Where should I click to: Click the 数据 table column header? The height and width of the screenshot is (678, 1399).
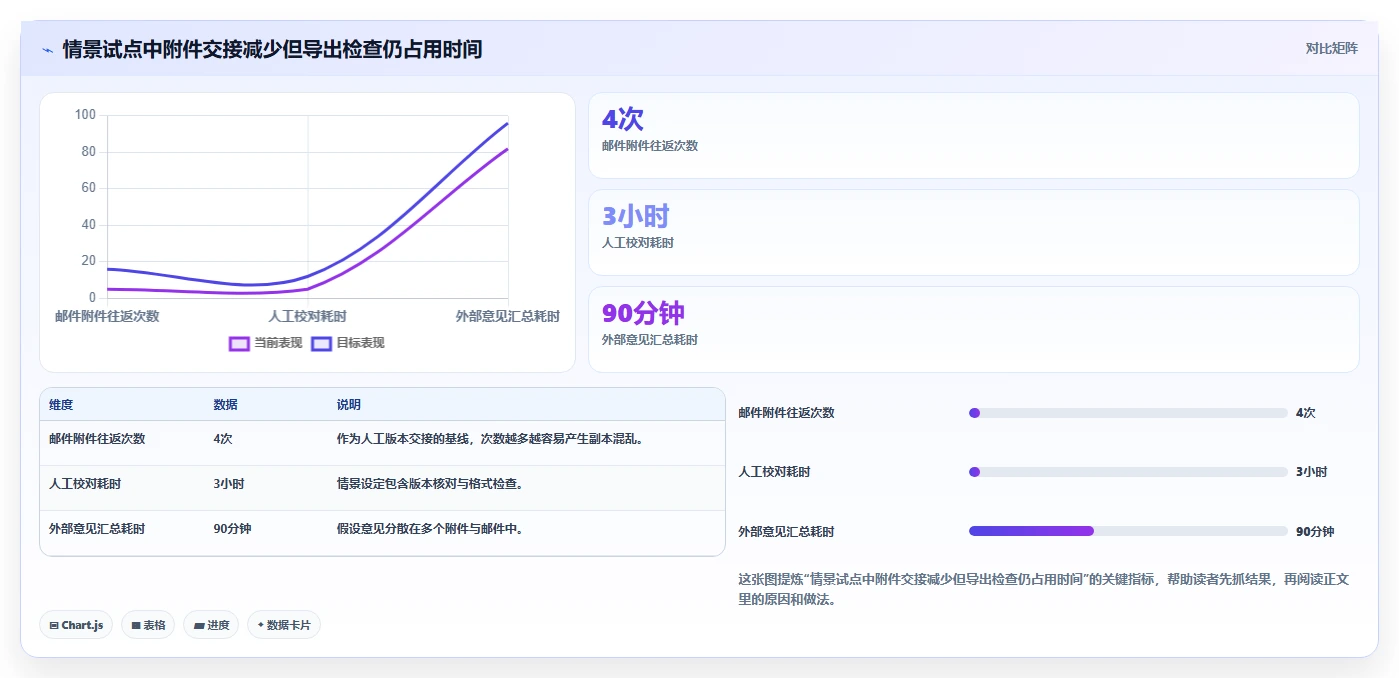click(x=225, y=405)
